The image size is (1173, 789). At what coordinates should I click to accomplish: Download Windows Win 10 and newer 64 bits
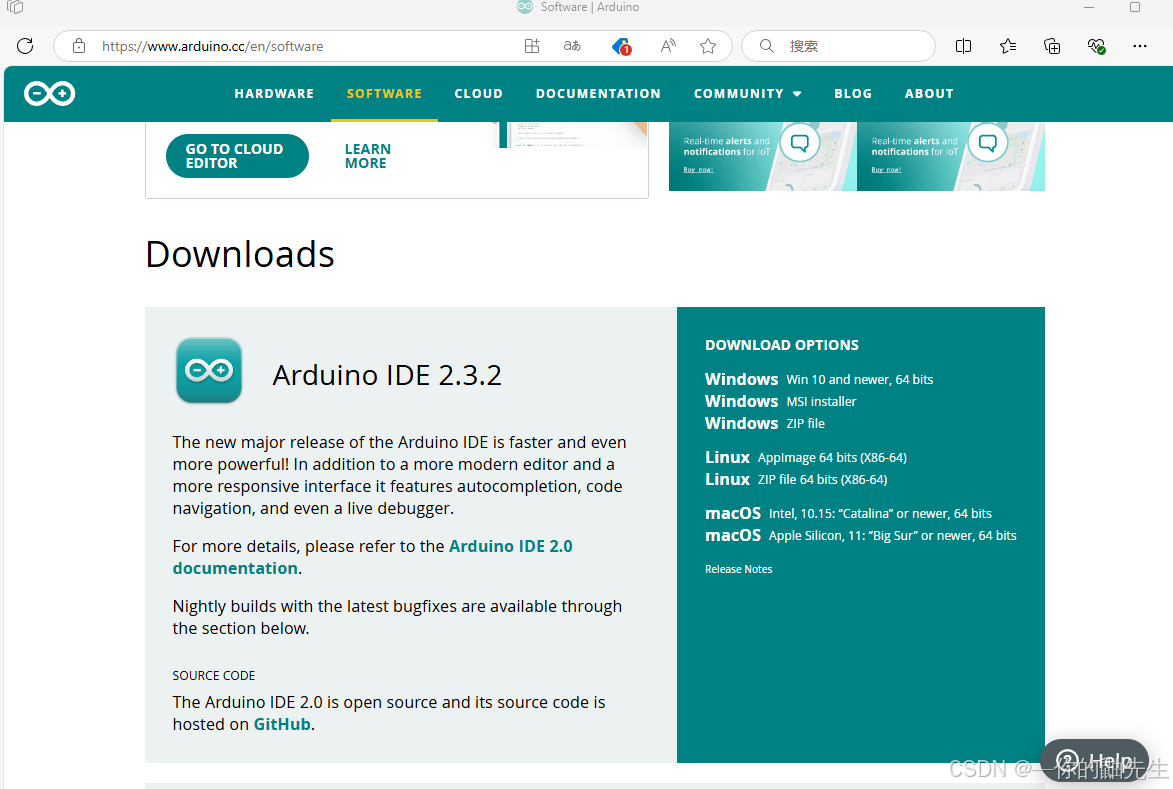(x=819, y=379)
